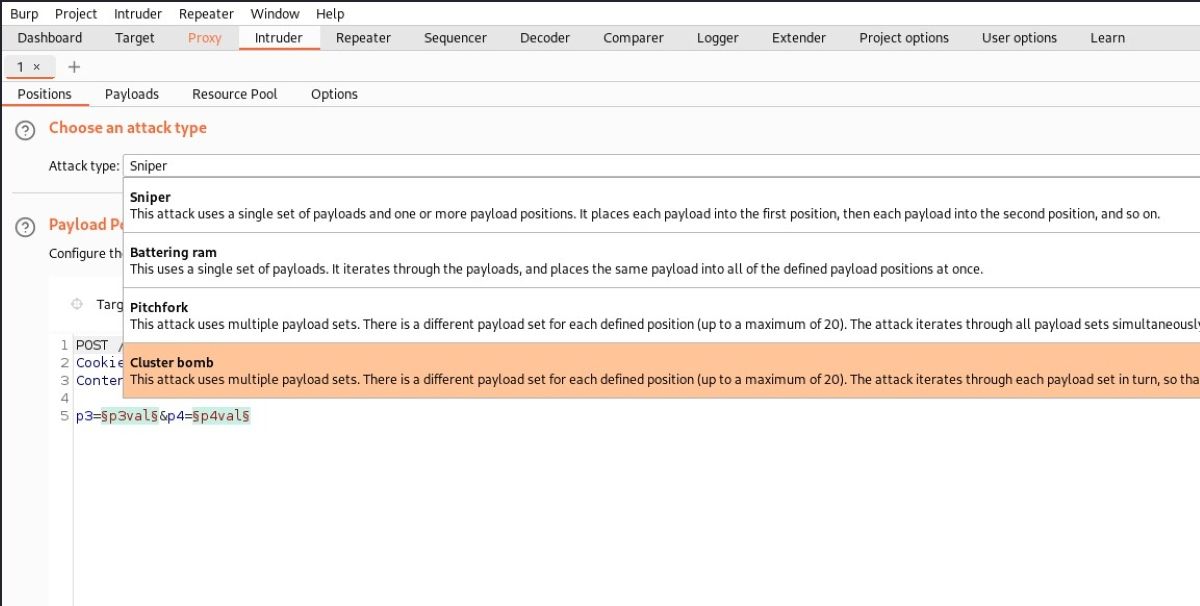The width and height of the screenshot is (1200, 606).
Task: Select Intruder attack tab 1
Action: (21, 67)
